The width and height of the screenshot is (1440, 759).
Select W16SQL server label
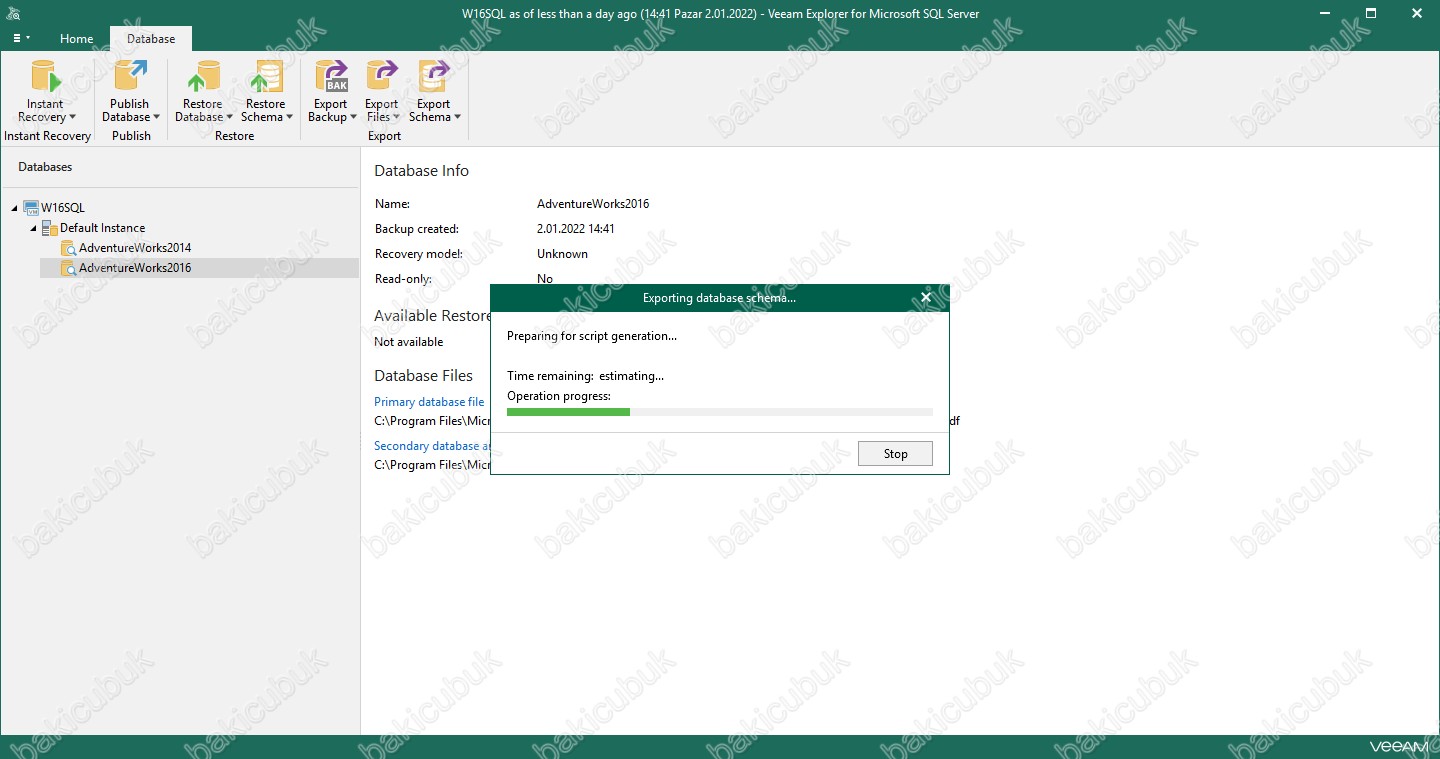coord(63,208)
